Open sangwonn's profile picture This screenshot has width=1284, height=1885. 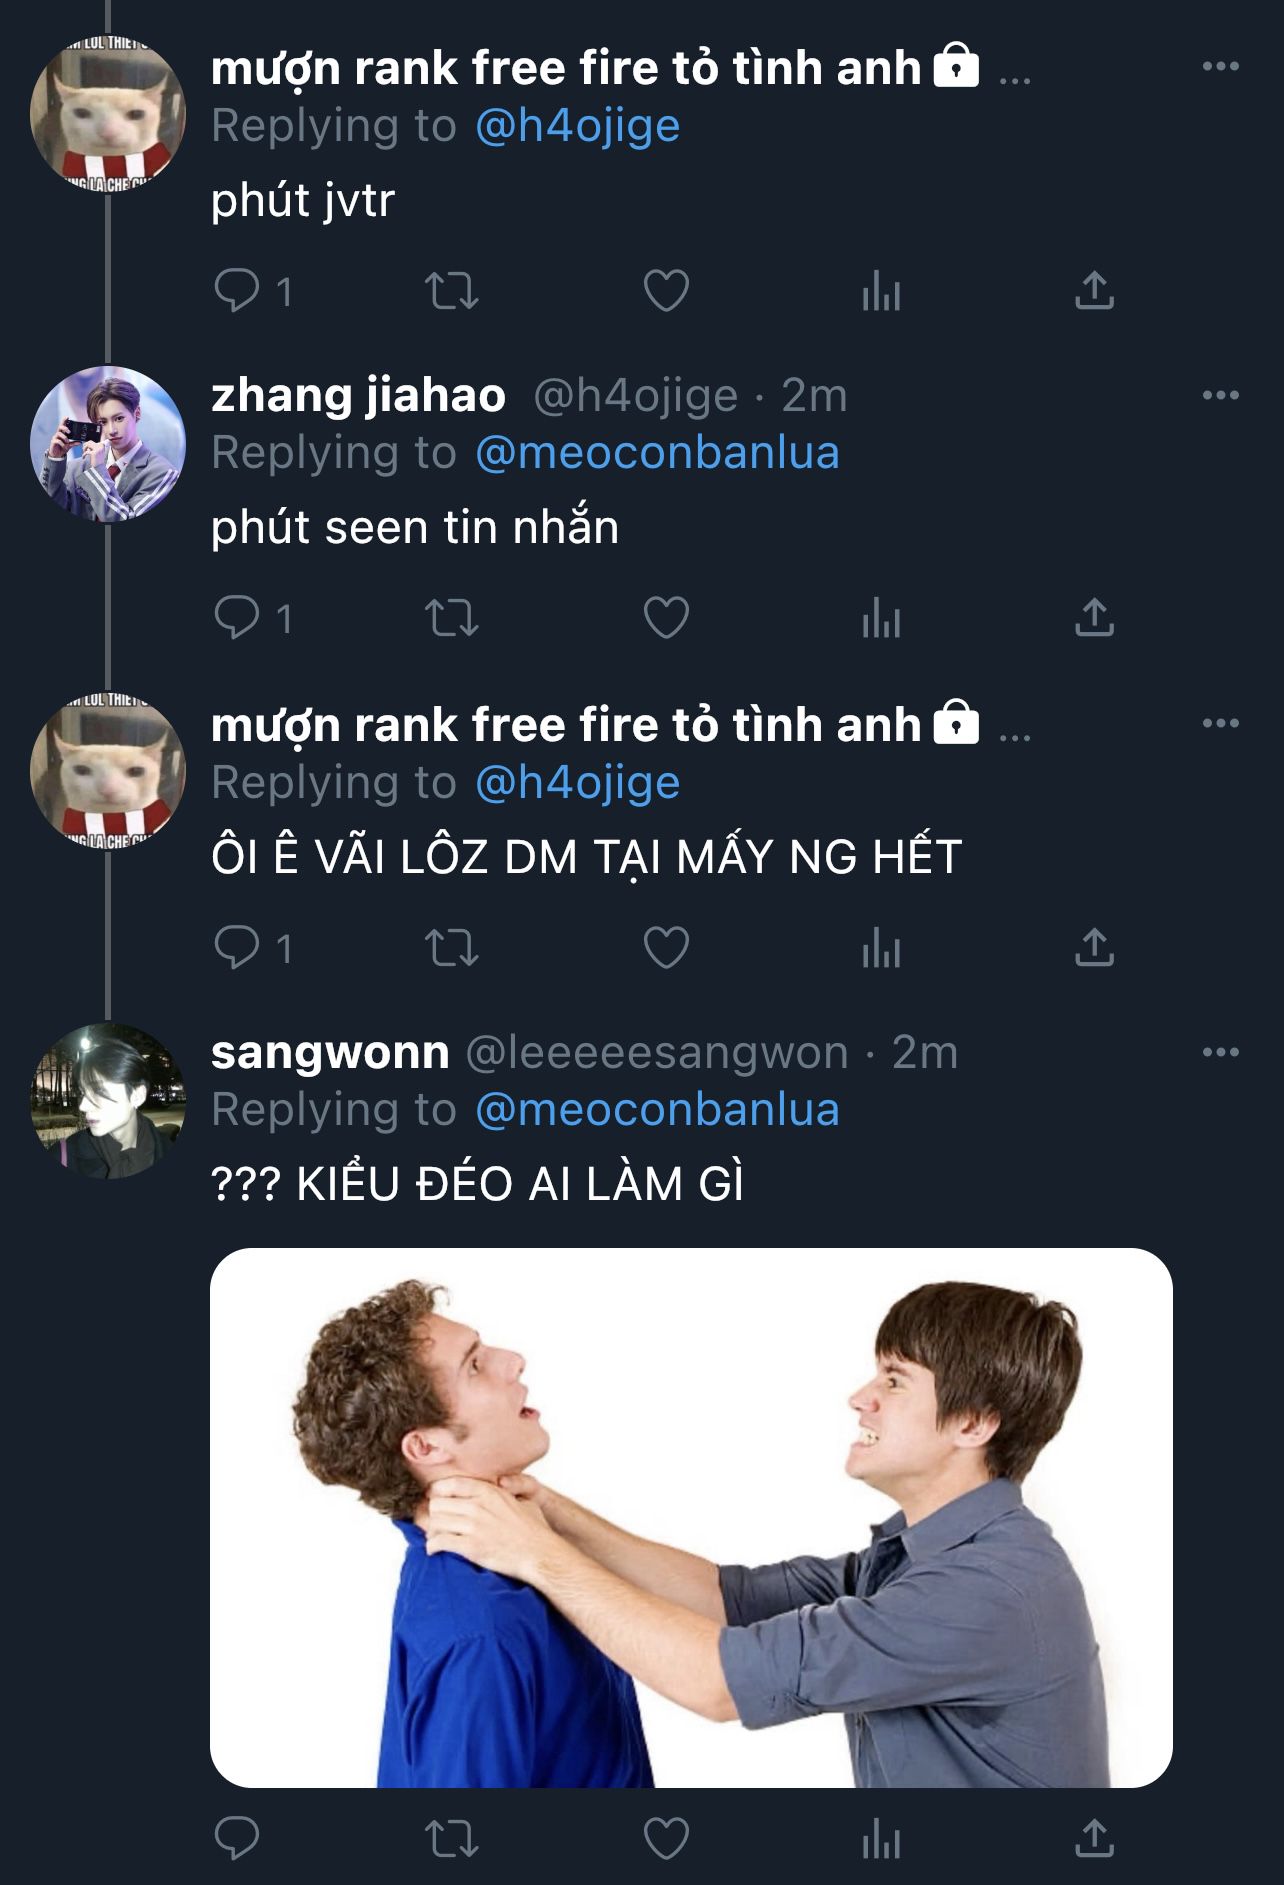108,1100
